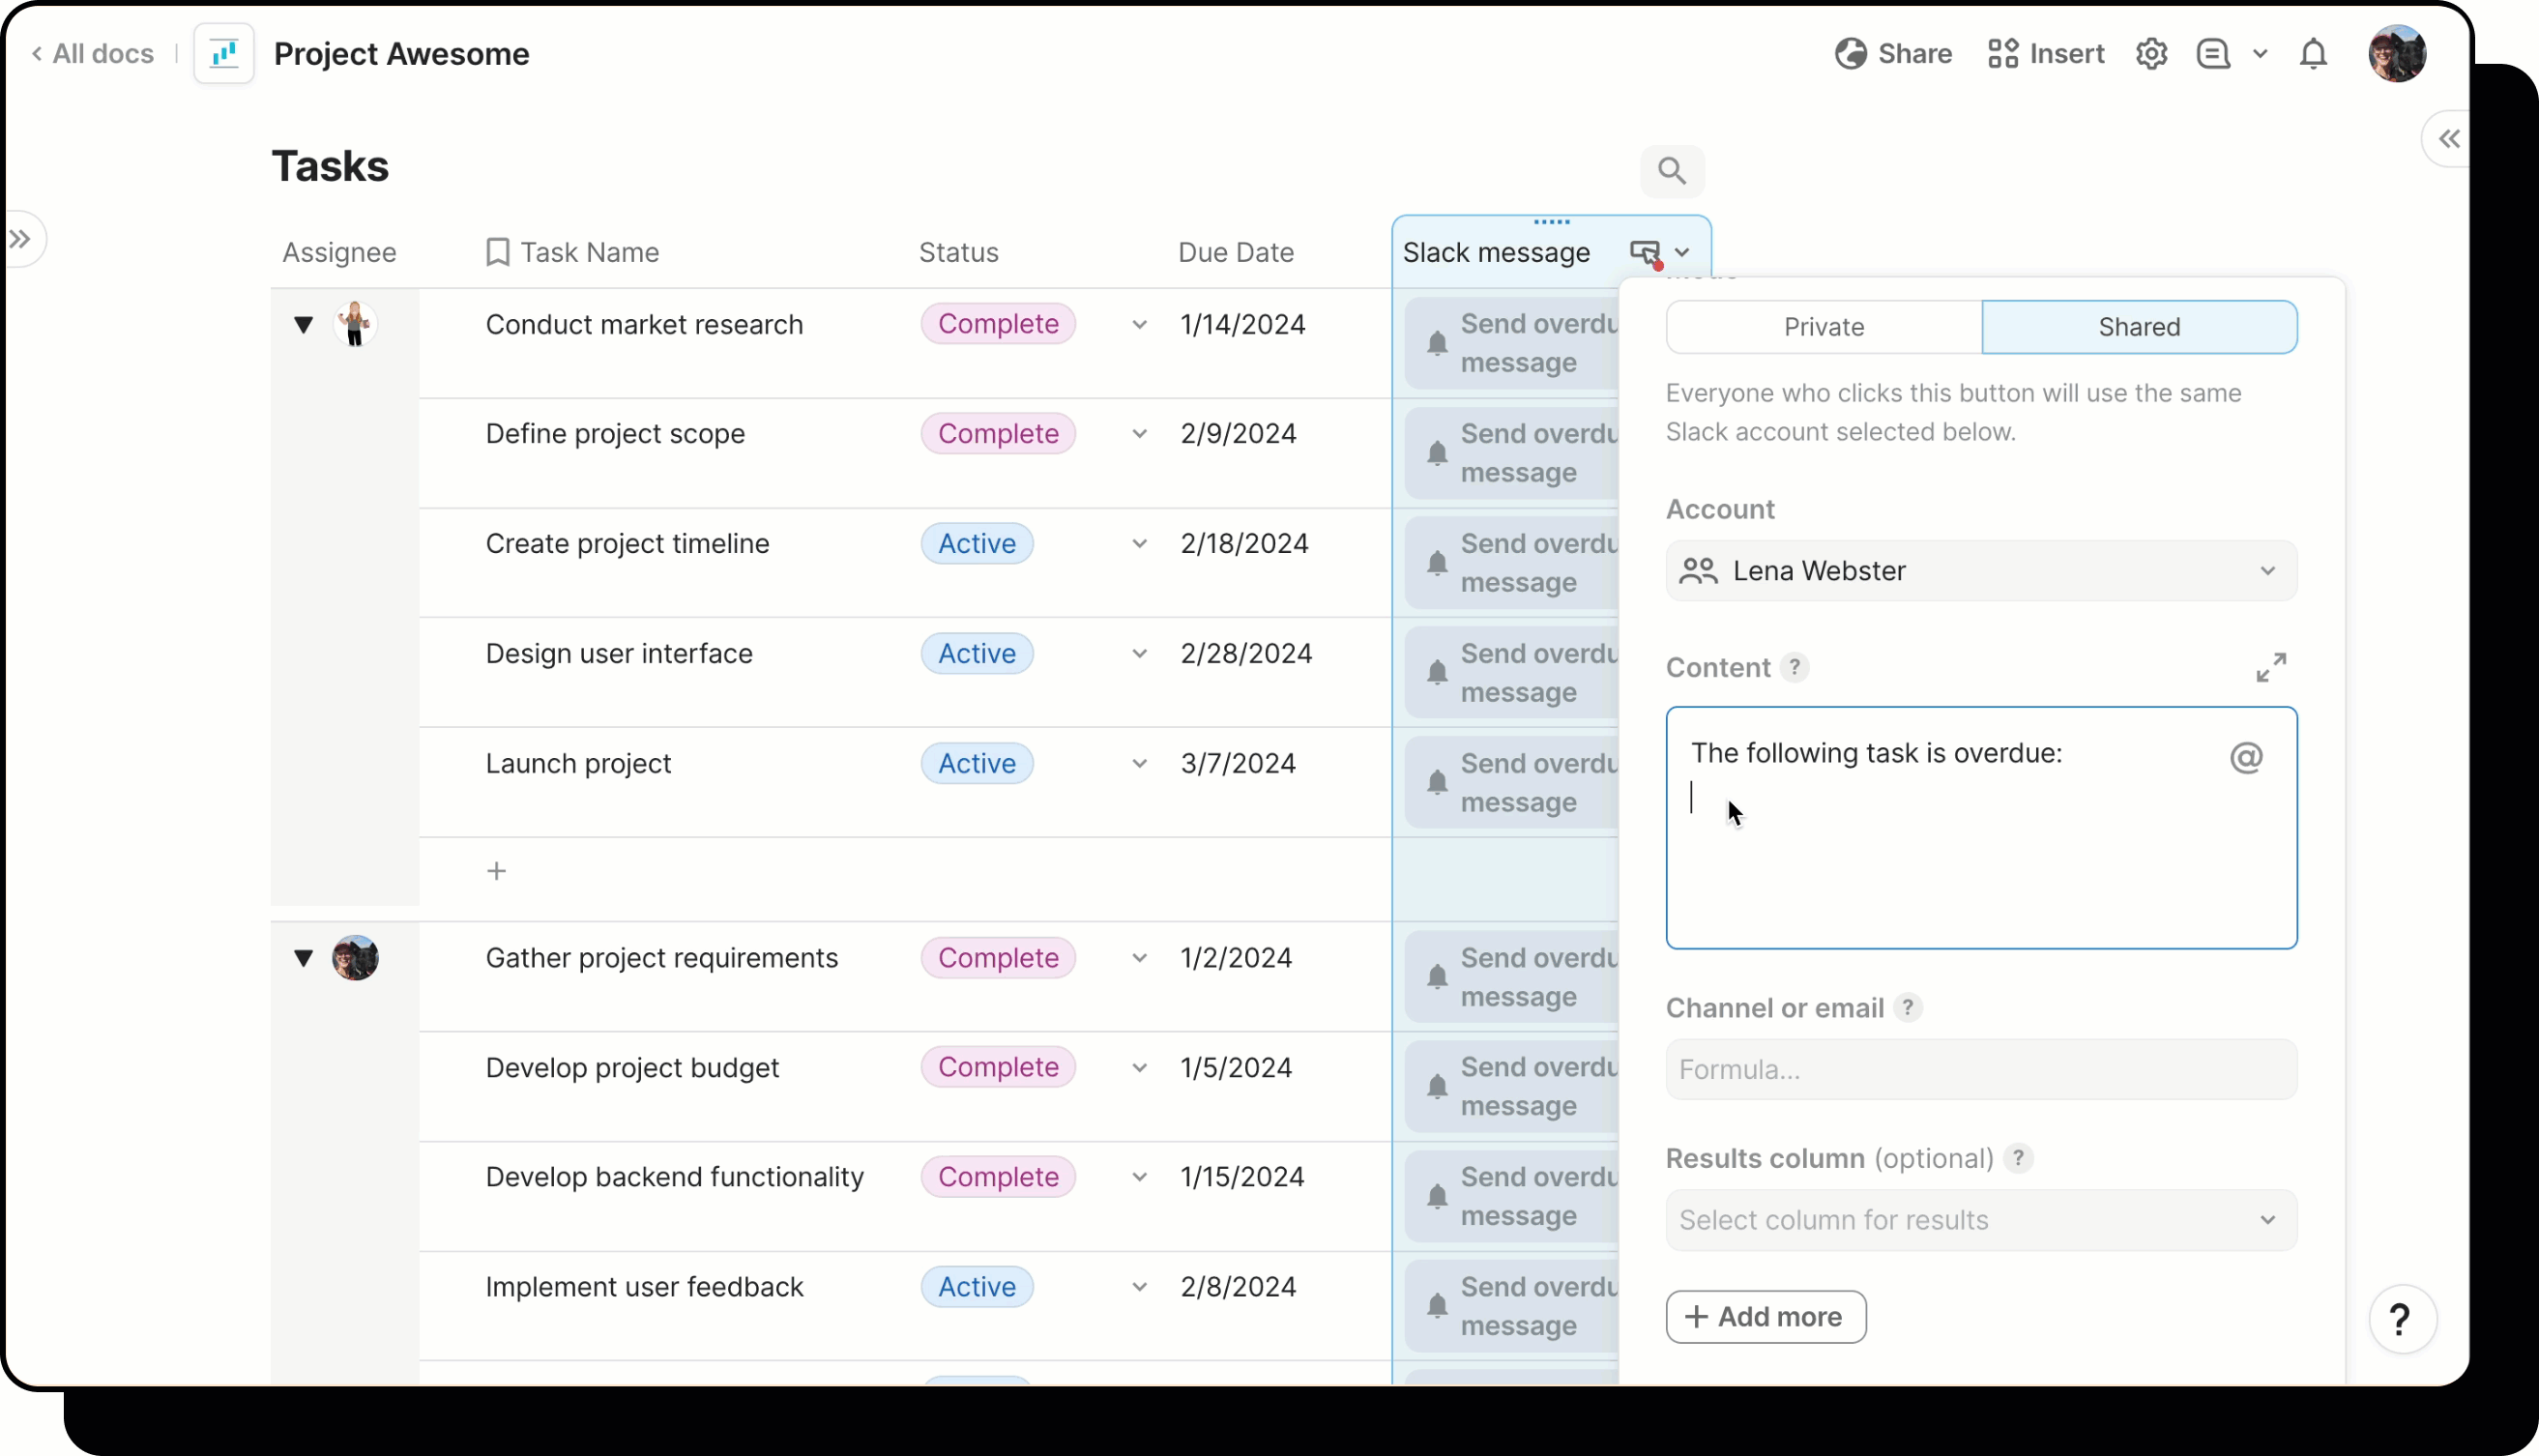This screenshot has height=1456, width=2539.
Task: Open the Insert menu
Action: point(2045,54)
